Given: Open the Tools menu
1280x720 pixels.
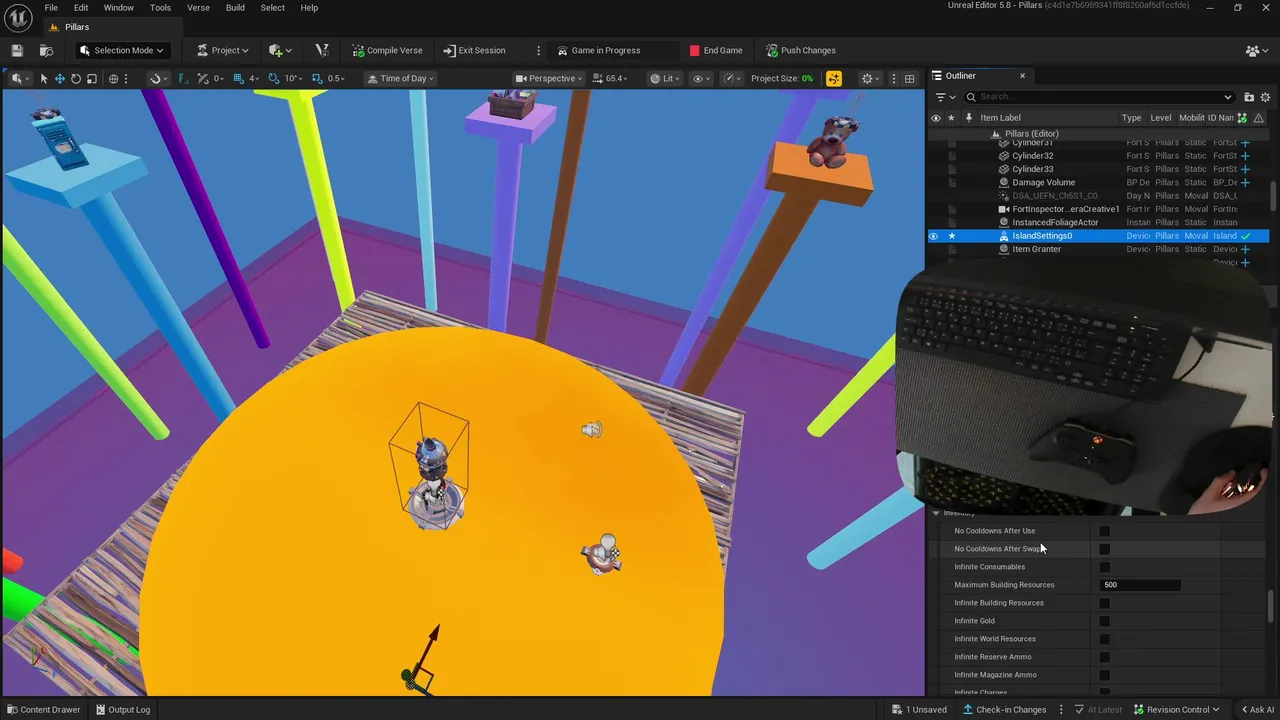Looking at the screenshot, I should point(160,8).
